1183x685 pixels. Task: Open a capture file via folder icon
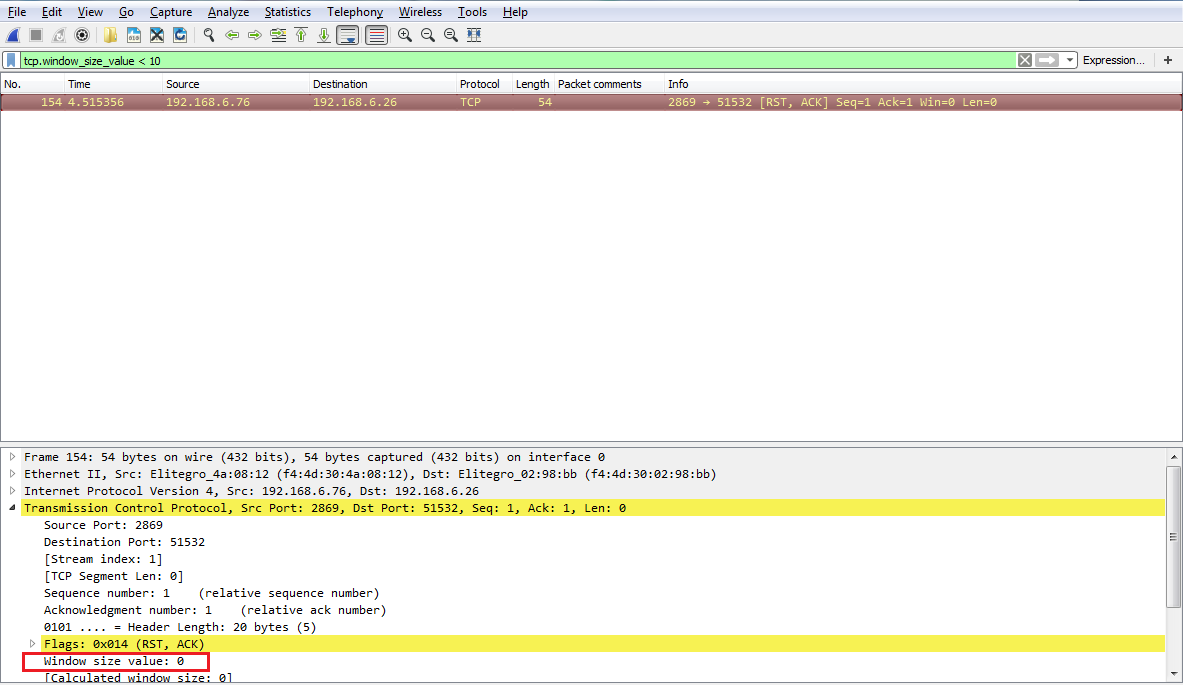click(110, 35)
